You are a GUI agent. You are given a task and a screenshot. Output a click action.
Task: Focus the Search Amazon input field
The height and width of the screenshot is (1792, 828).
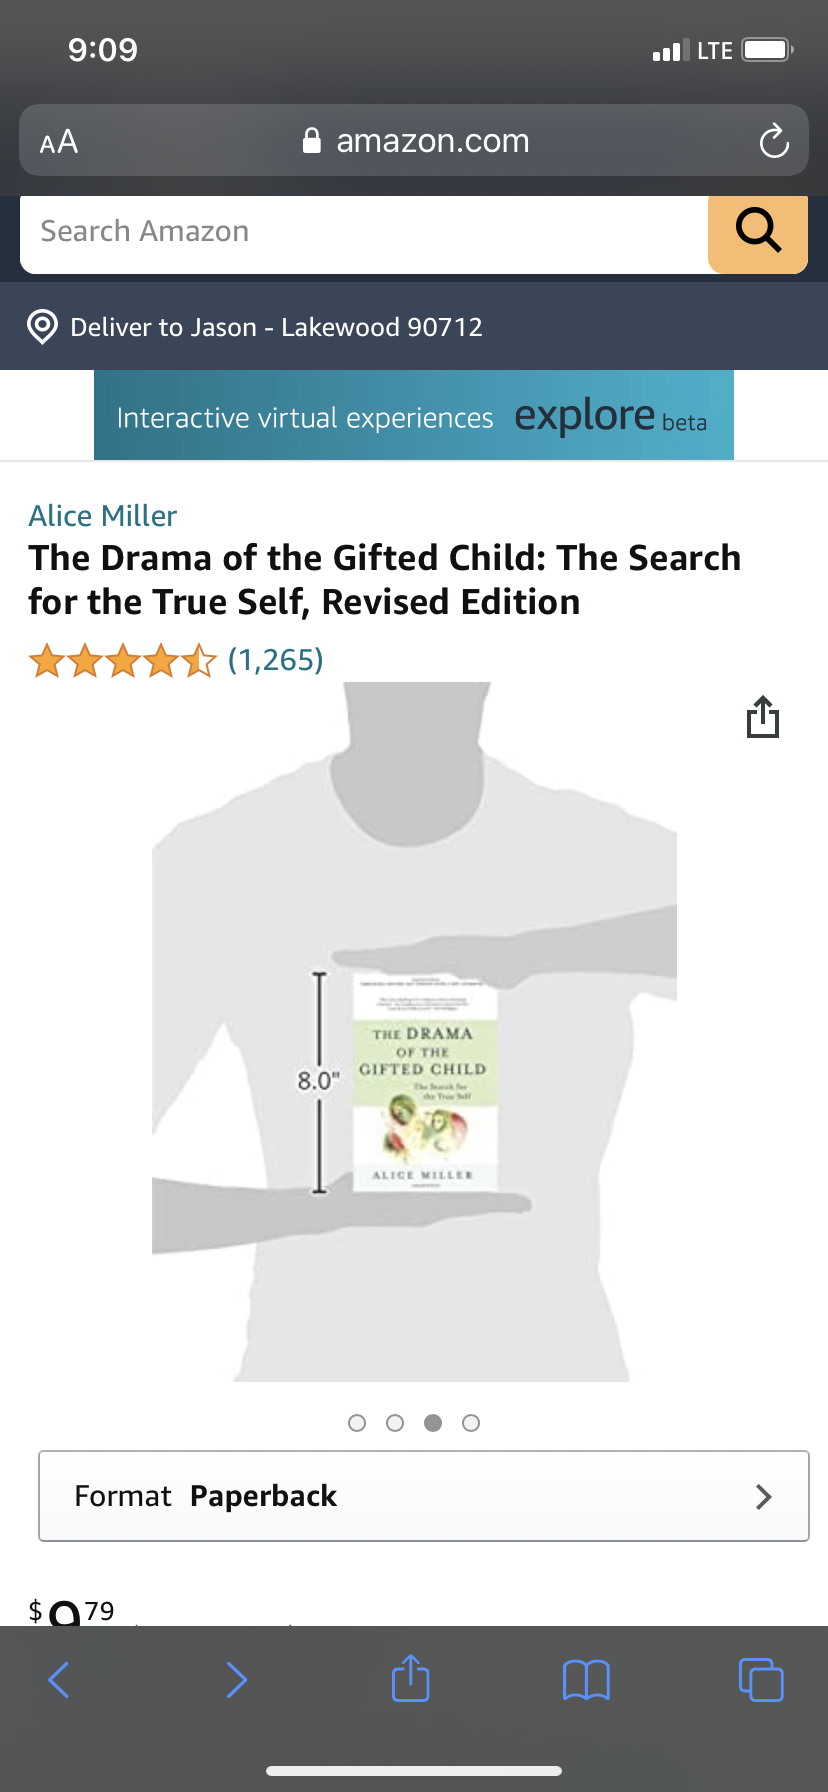[x=364, y=234]
